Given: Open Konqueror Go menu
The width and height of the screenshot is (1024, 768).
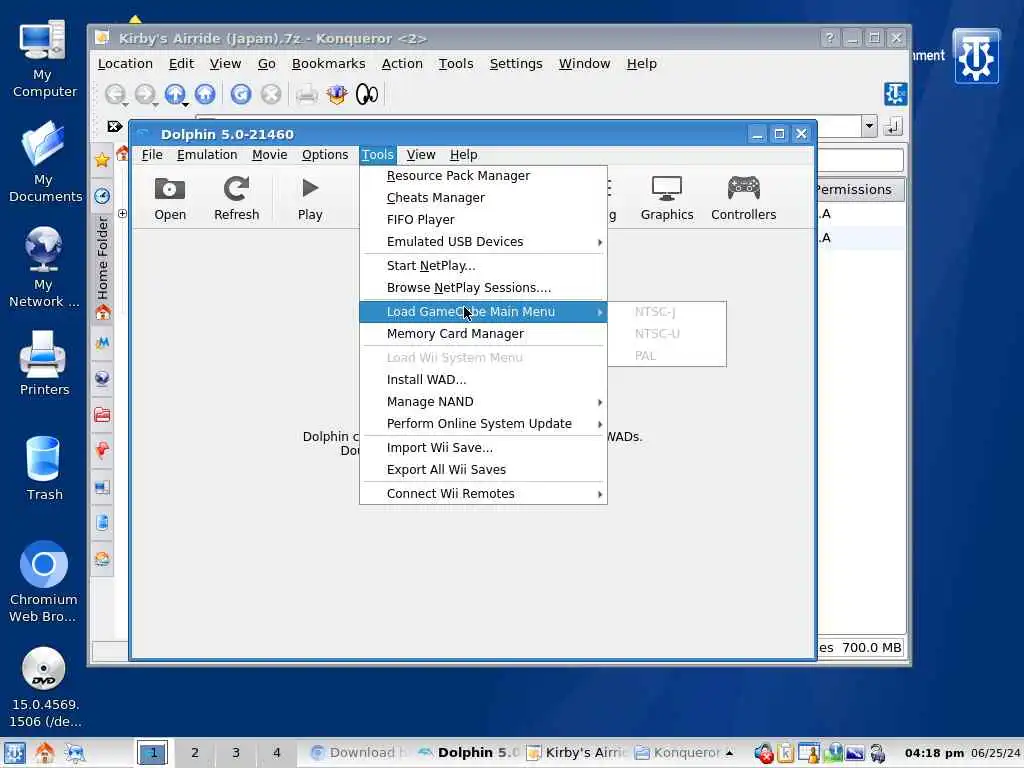Looking at the screenshot, I should point(266,63).
